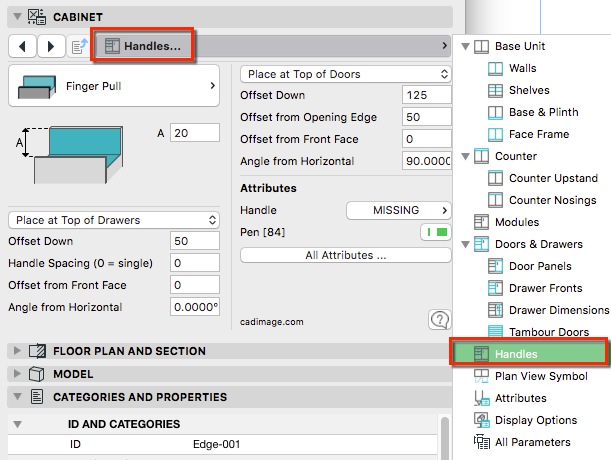Image resolution: width=611 pixels, height=460 pixels.
Task: Click the help question mark speech bubble
Action: (x=439, y=320)
